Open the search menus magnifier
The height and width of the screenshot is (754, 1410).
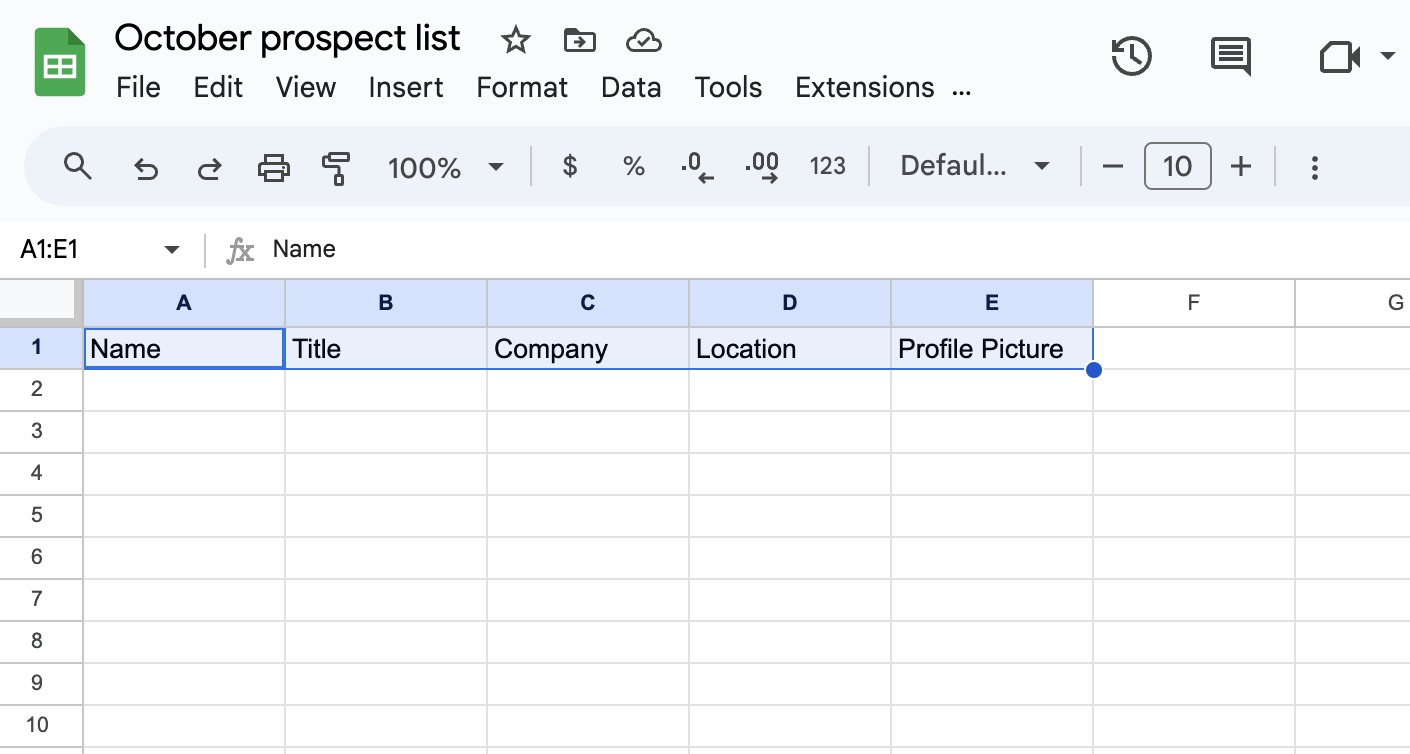pos(77,166)
